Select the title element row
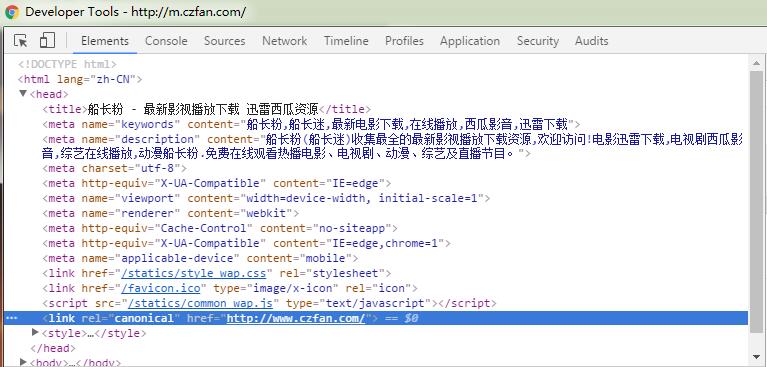This screenshot has height=367, width=767. click(x=206, y=109)
